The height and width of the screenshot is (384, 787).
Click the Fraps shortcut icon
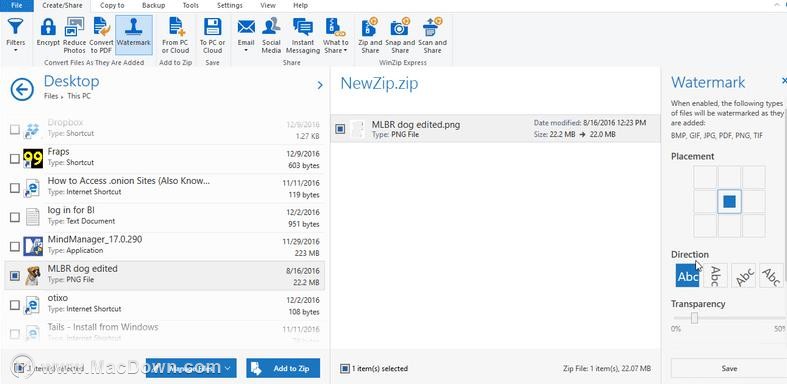click(x=33, y=158)
